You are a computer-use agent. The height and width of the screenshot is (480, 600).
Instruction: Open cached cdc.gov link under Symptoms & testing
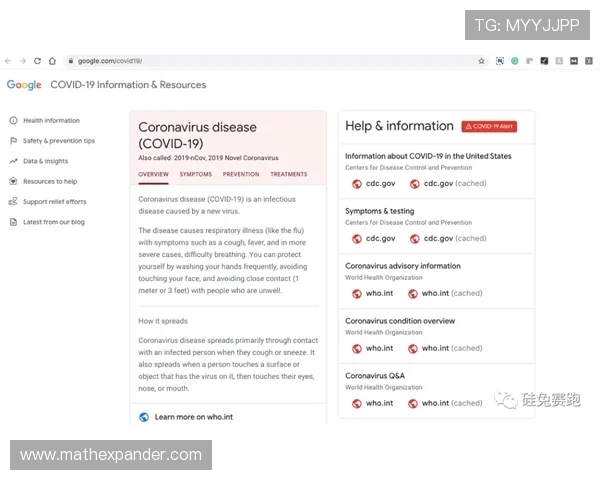pos(454,238)
